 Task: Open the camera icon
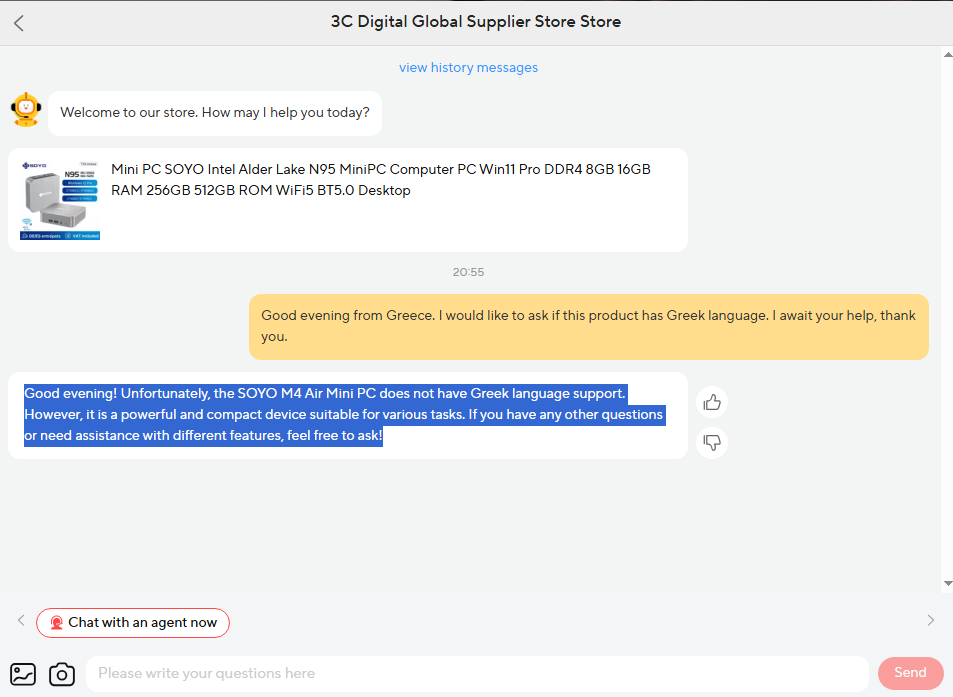click(x=62, y=674)
